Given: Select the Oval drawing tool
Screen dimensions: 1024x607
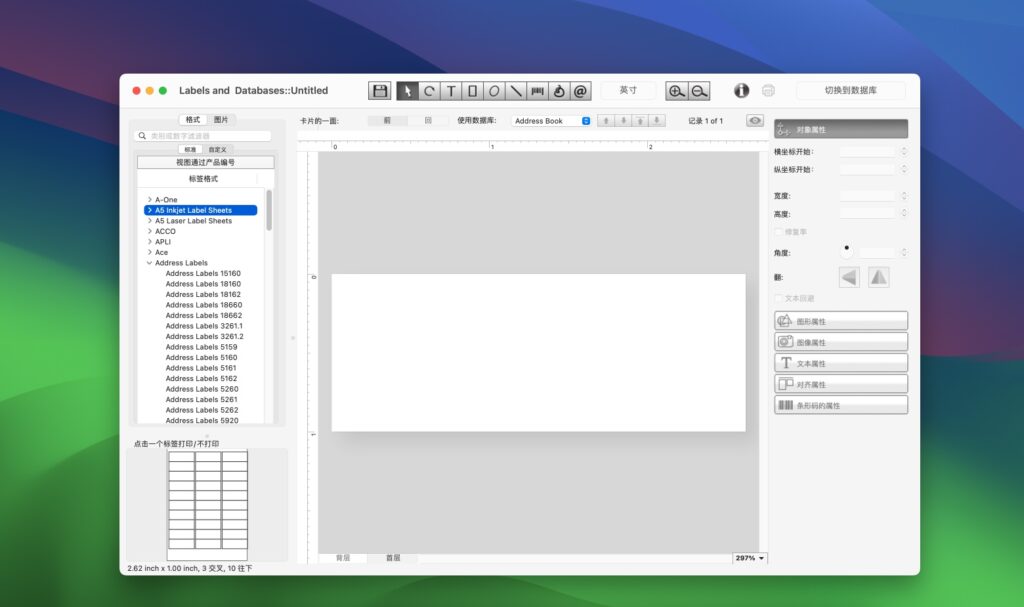Looking at the screenshot, I should click(x=493, y=91).
